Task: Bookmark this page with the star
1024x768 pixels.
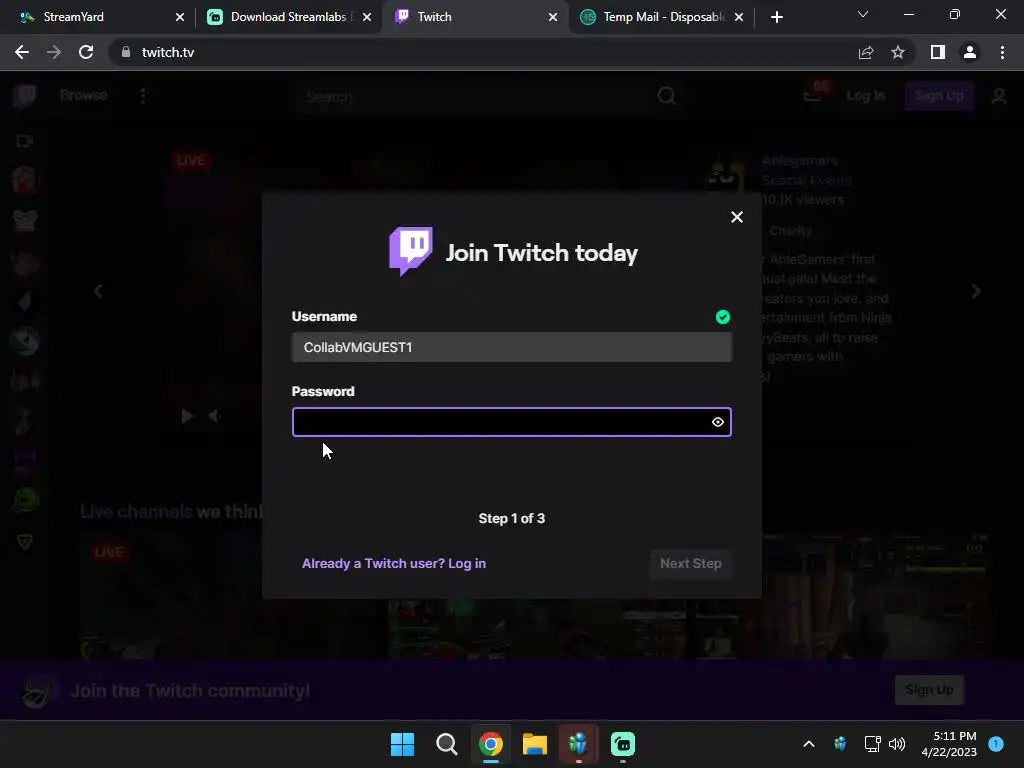Action: tap(898, 52)
